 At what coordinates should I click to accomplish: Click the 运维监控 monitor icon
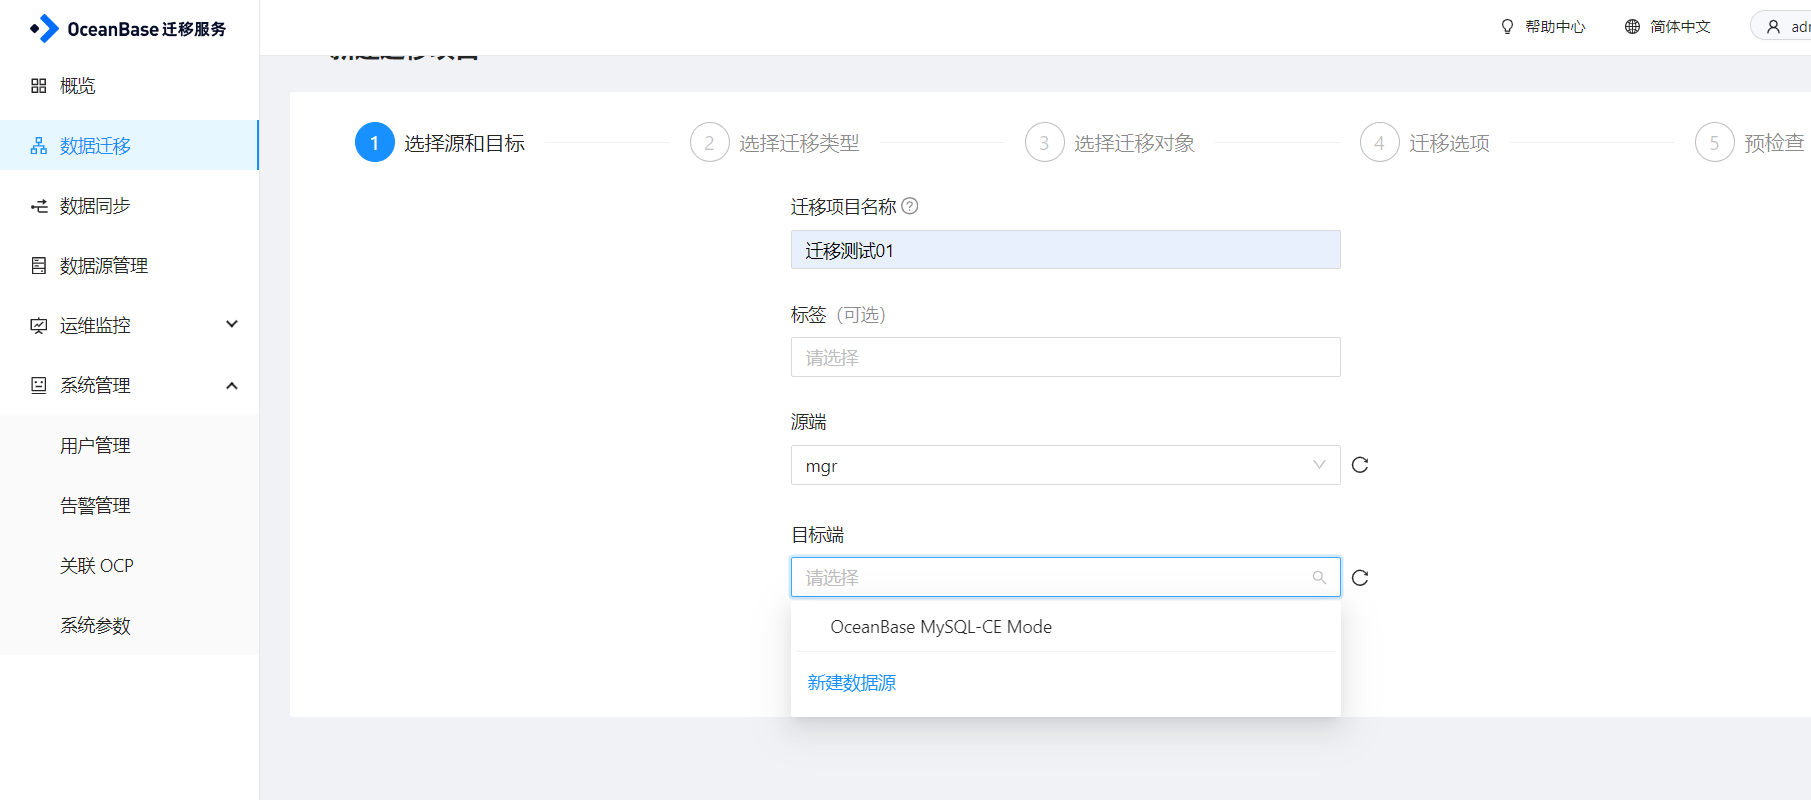point(39,326)
